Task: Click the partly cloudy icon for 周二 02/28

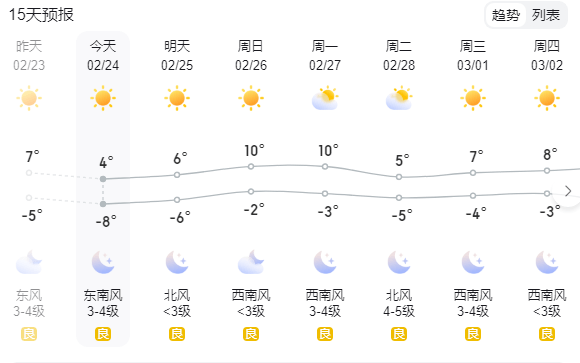Action: (x=399, y=98)
